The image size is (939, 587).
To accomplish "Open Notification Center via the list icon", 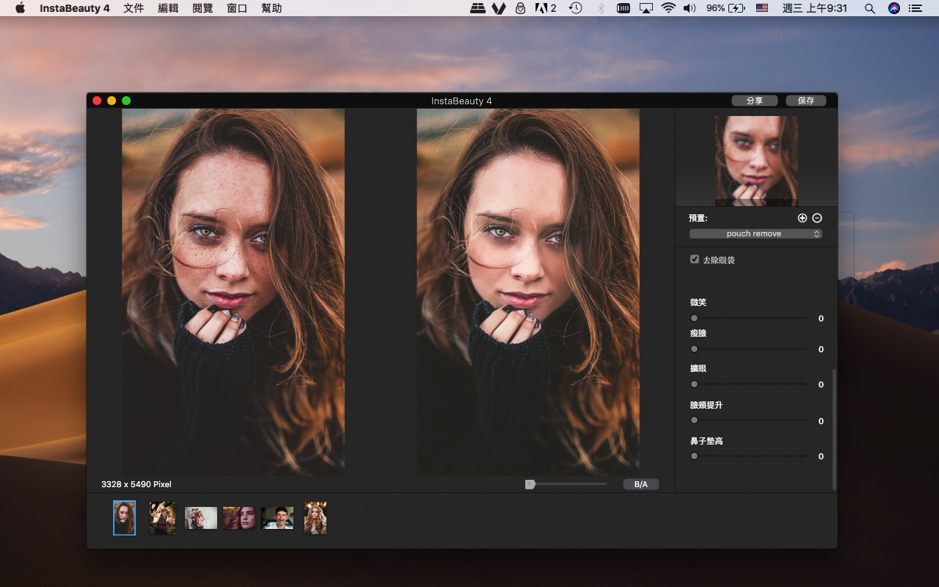I will pyautogui.click(x=913, y=9).
